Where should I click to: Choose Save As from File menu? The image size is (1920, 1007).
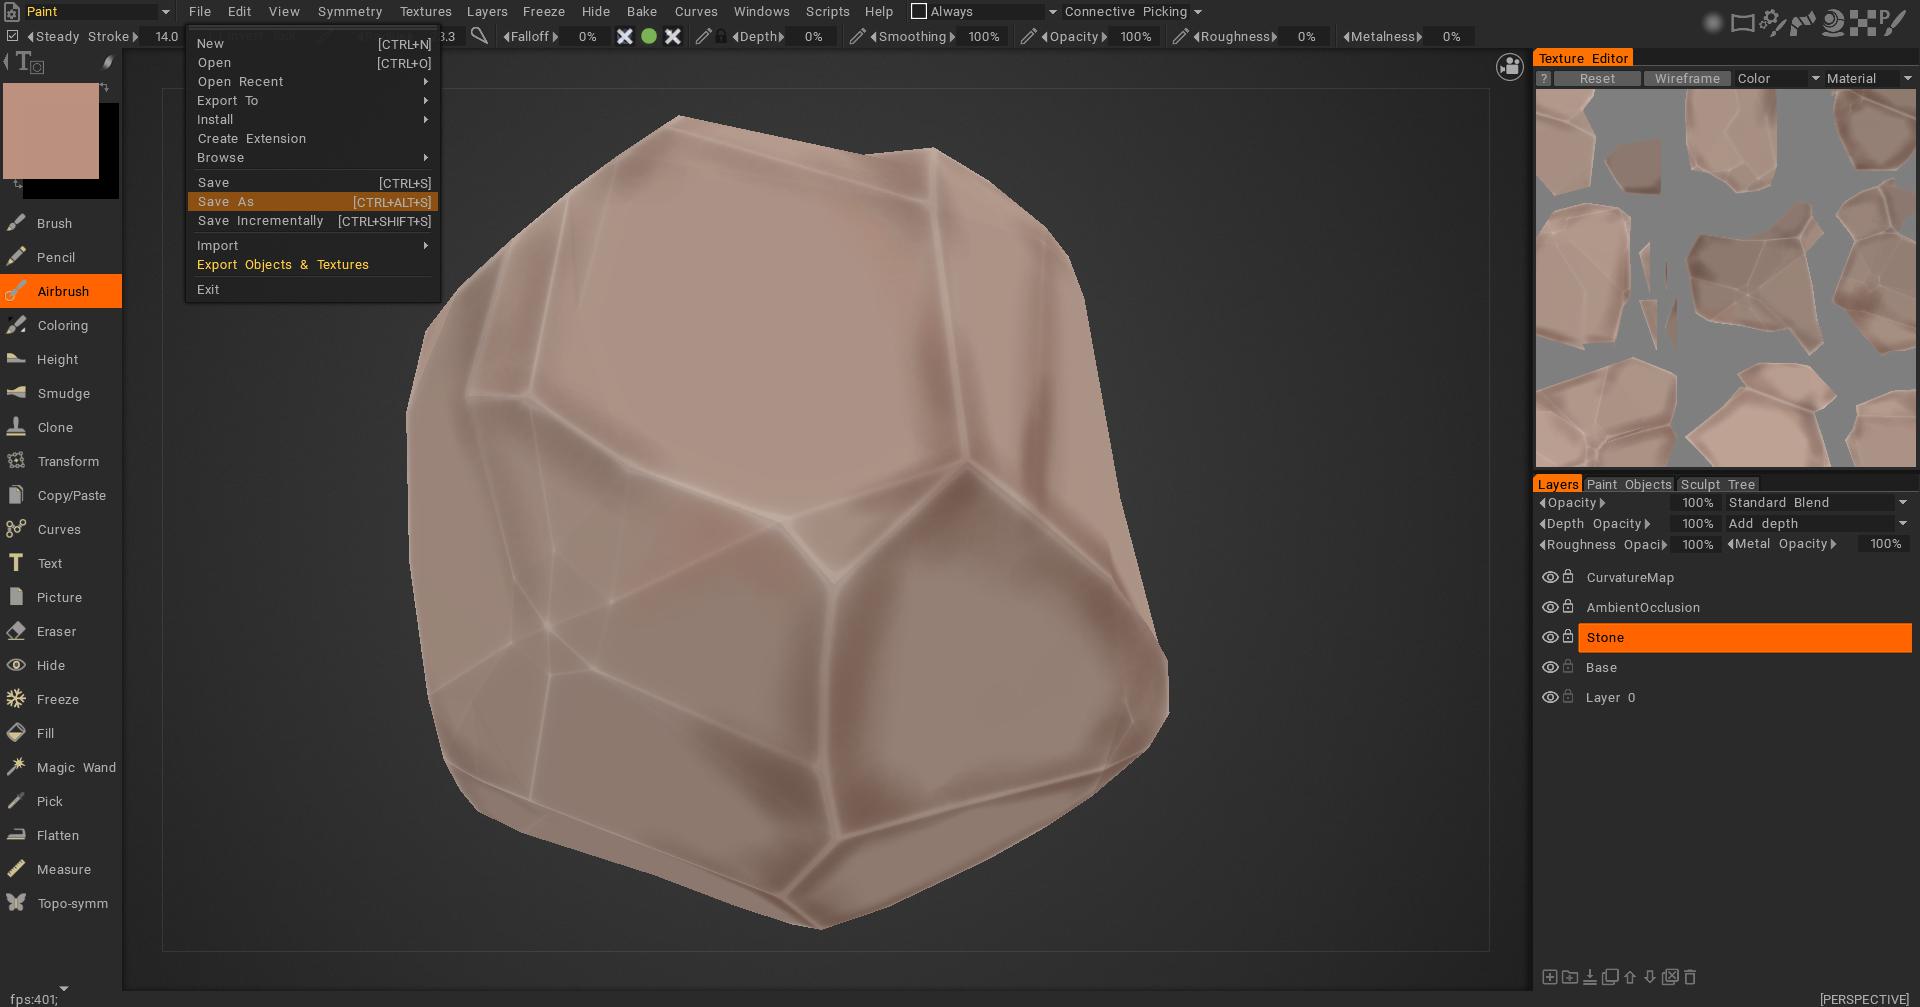(x=313, y=201)
